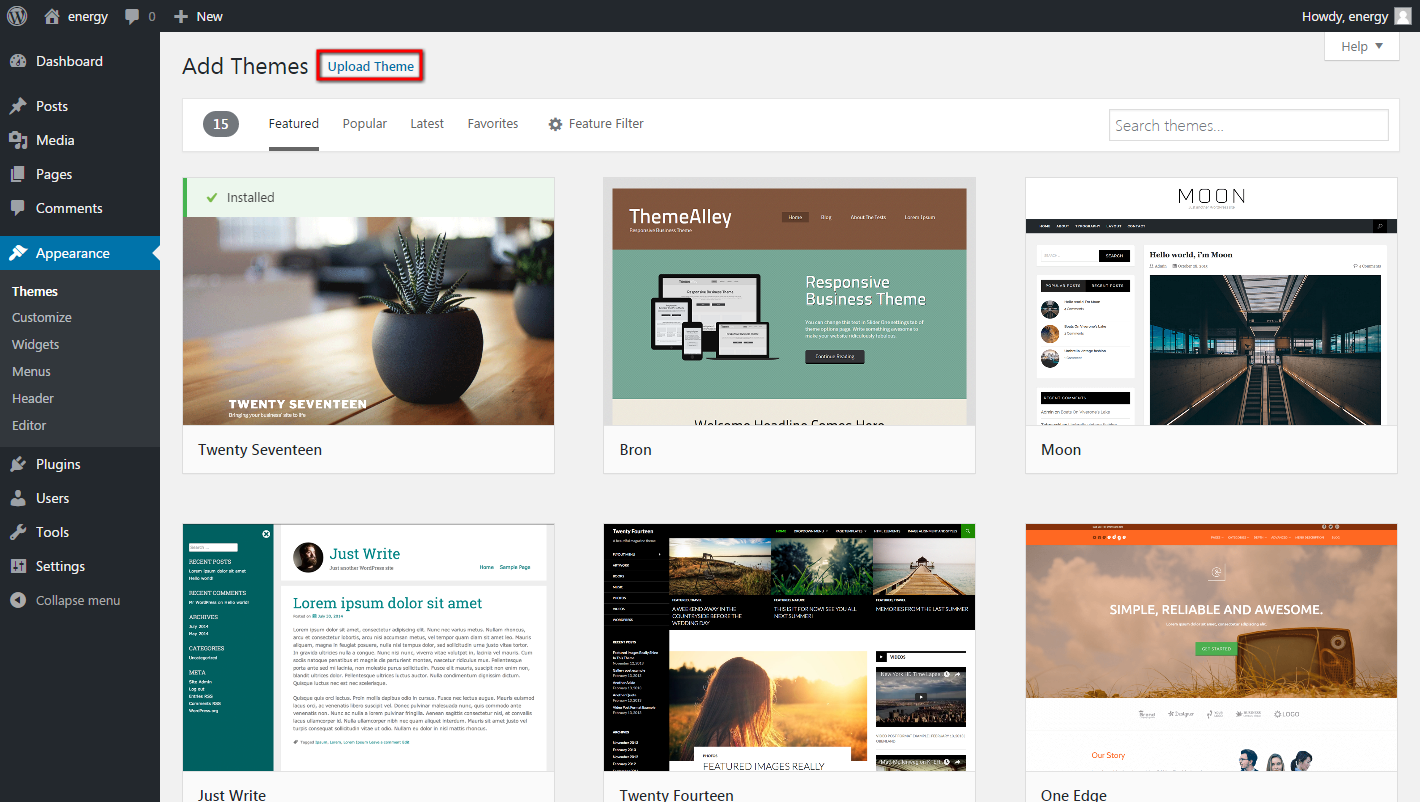The height and width of the screenshot is (802, 1420).
Task: Open the New content menu in admin bar
Action: (198, 16)
